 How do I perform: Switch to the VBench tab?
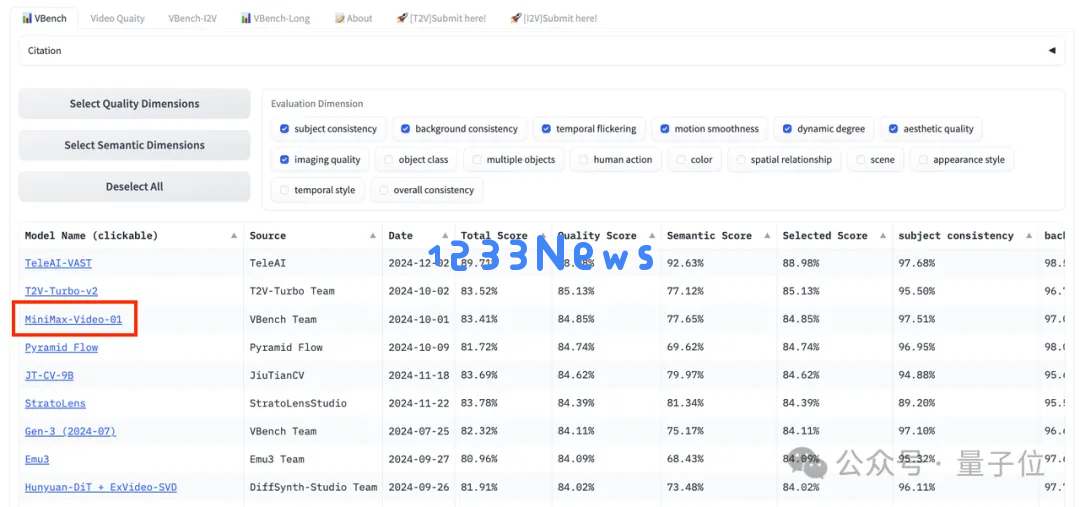tap(45, 19)
